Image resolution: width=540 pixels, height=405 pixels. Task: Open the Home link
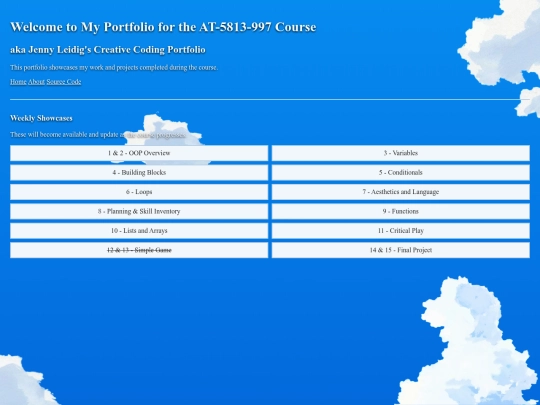(x=18, y=82)
